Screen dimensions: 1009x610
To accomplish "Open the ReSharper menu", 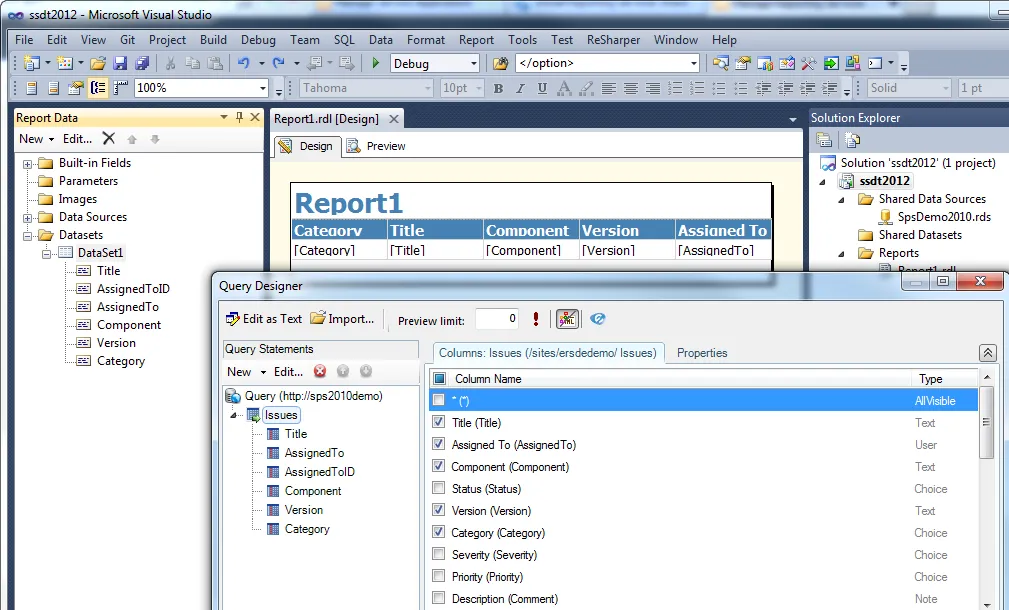I will 613,40.
